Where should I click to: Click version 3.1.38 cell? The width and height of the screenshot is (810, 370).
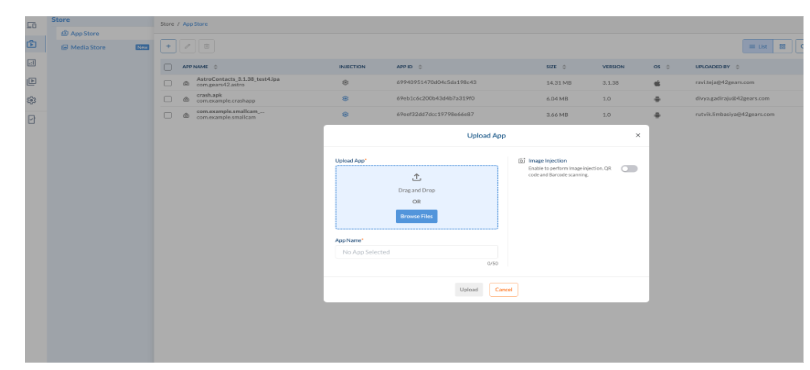610,83
